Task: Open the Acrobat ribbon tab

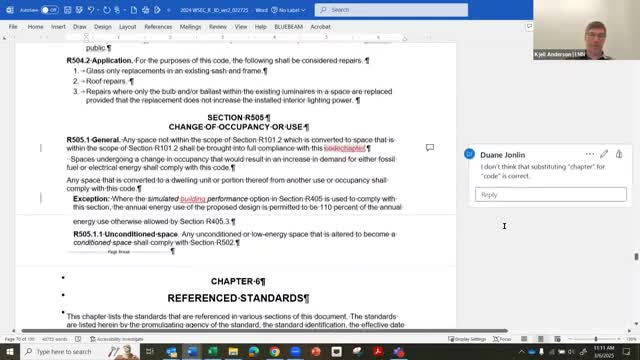Action: pos(320,27)
